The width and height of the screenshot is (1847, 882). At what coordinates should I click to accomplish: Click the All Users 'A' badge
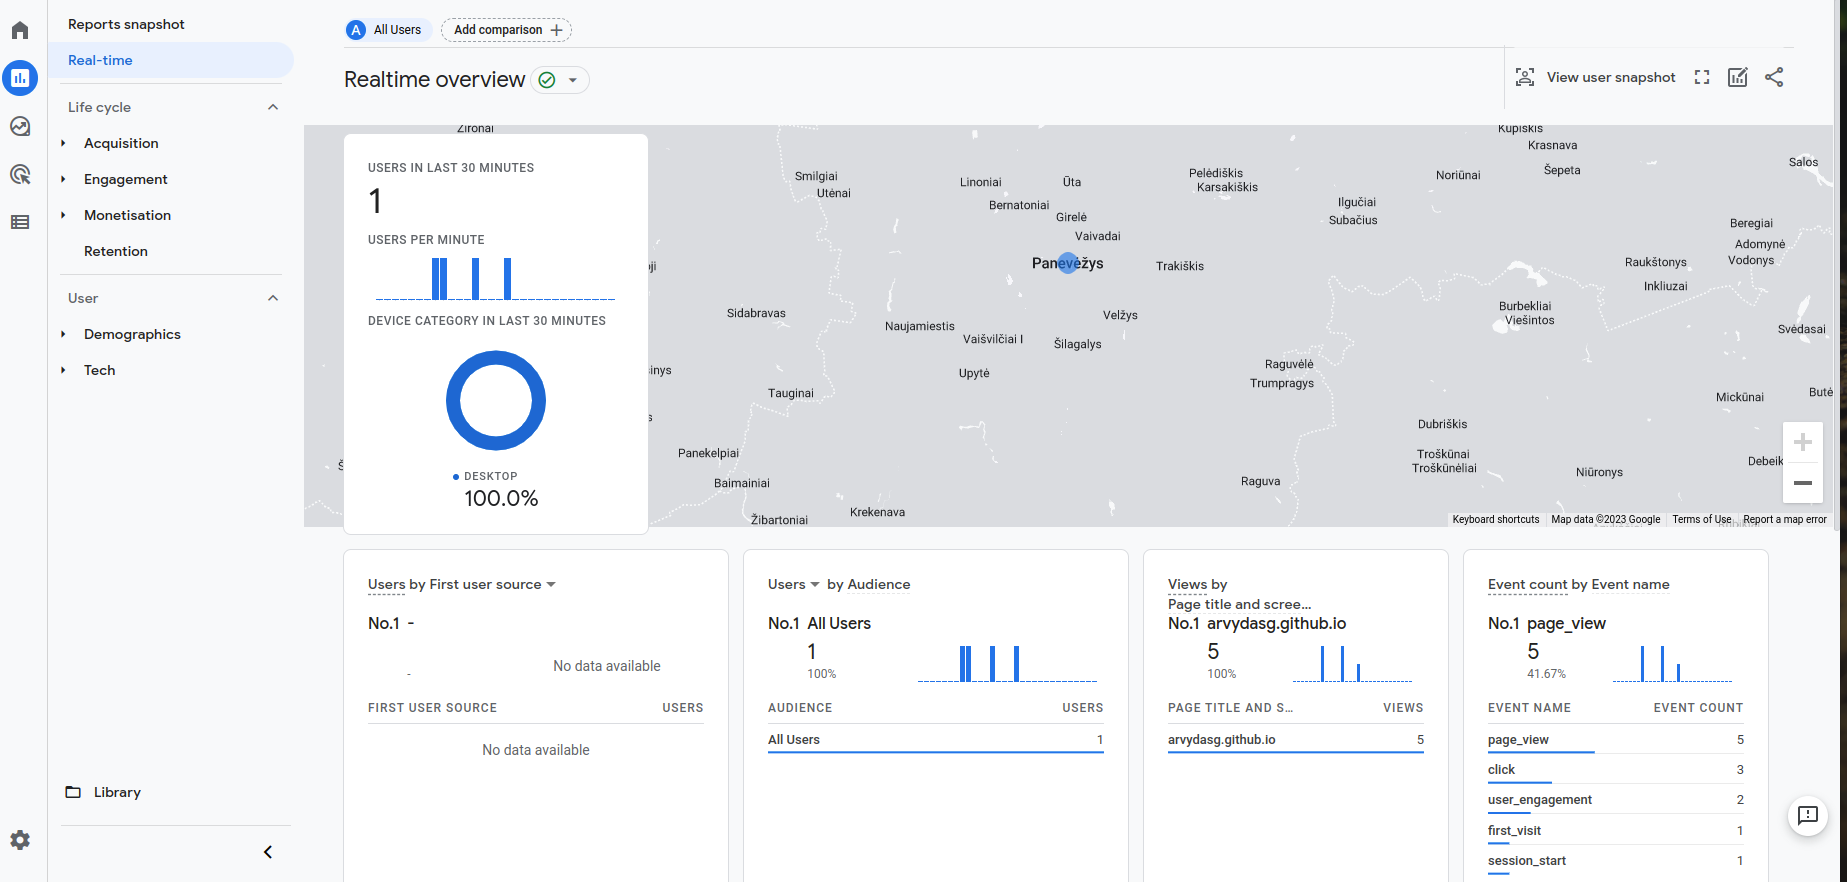356,30
